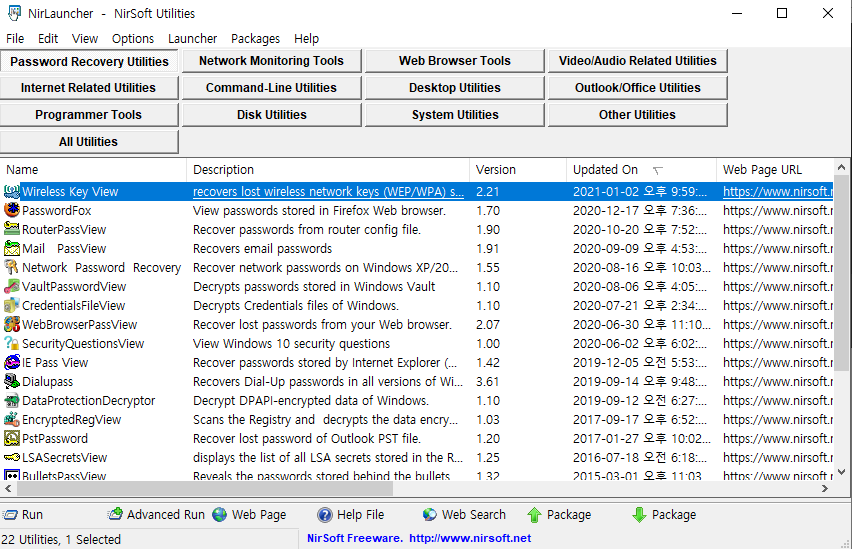Click the IE Pass View icon
The image size is (852, 549).
(11, 362)
